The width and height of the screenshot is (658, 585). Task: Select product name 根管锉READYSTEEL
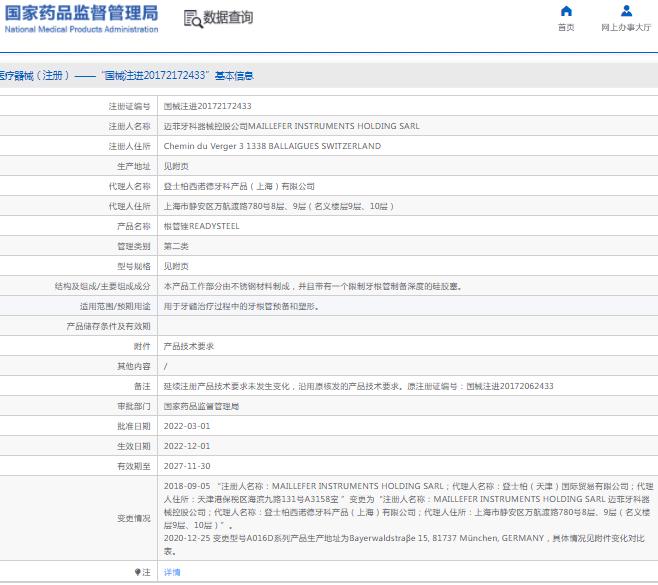pyautogui.click(x=201, y=226)
